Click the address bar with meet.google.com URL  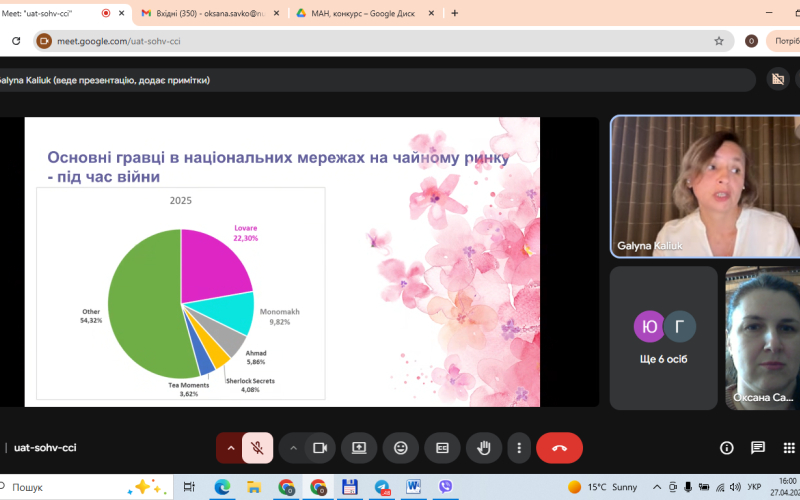(x=383, y=41)
